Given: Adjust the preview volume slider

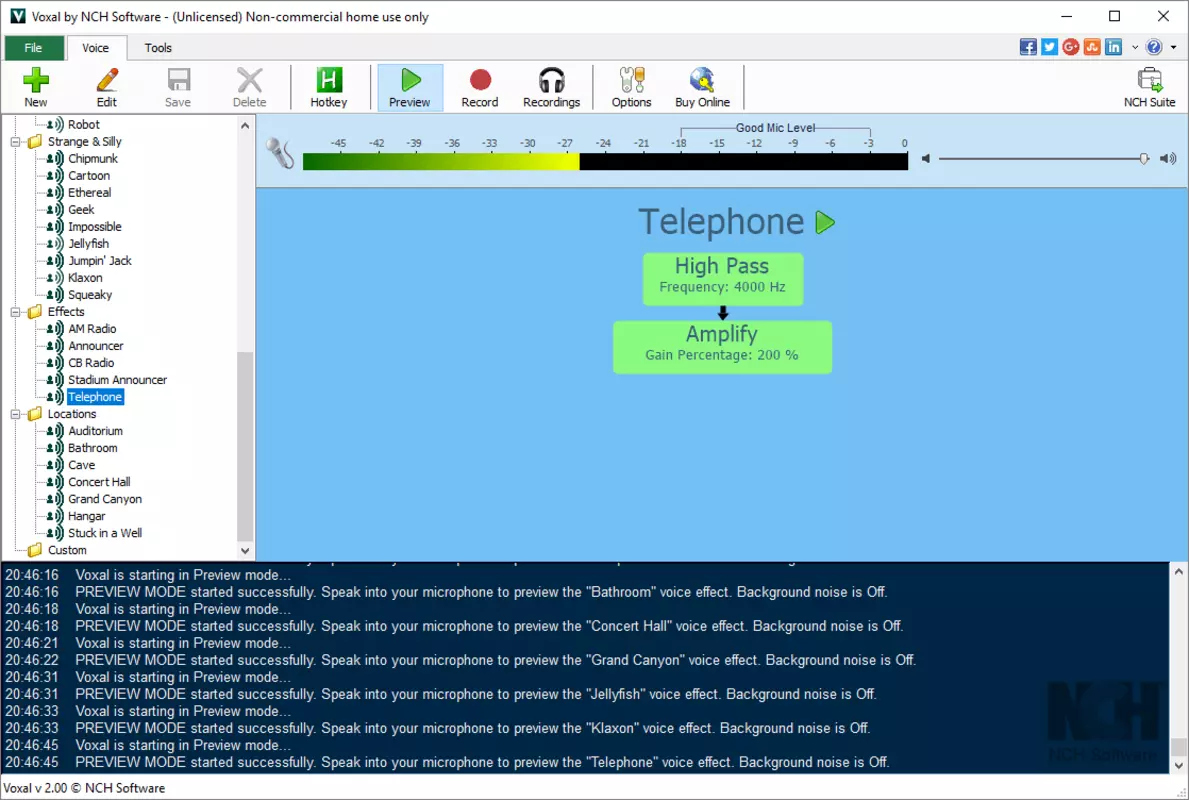Looking at the screenshot, I should pyautogui.click(x=1144, y=158).
